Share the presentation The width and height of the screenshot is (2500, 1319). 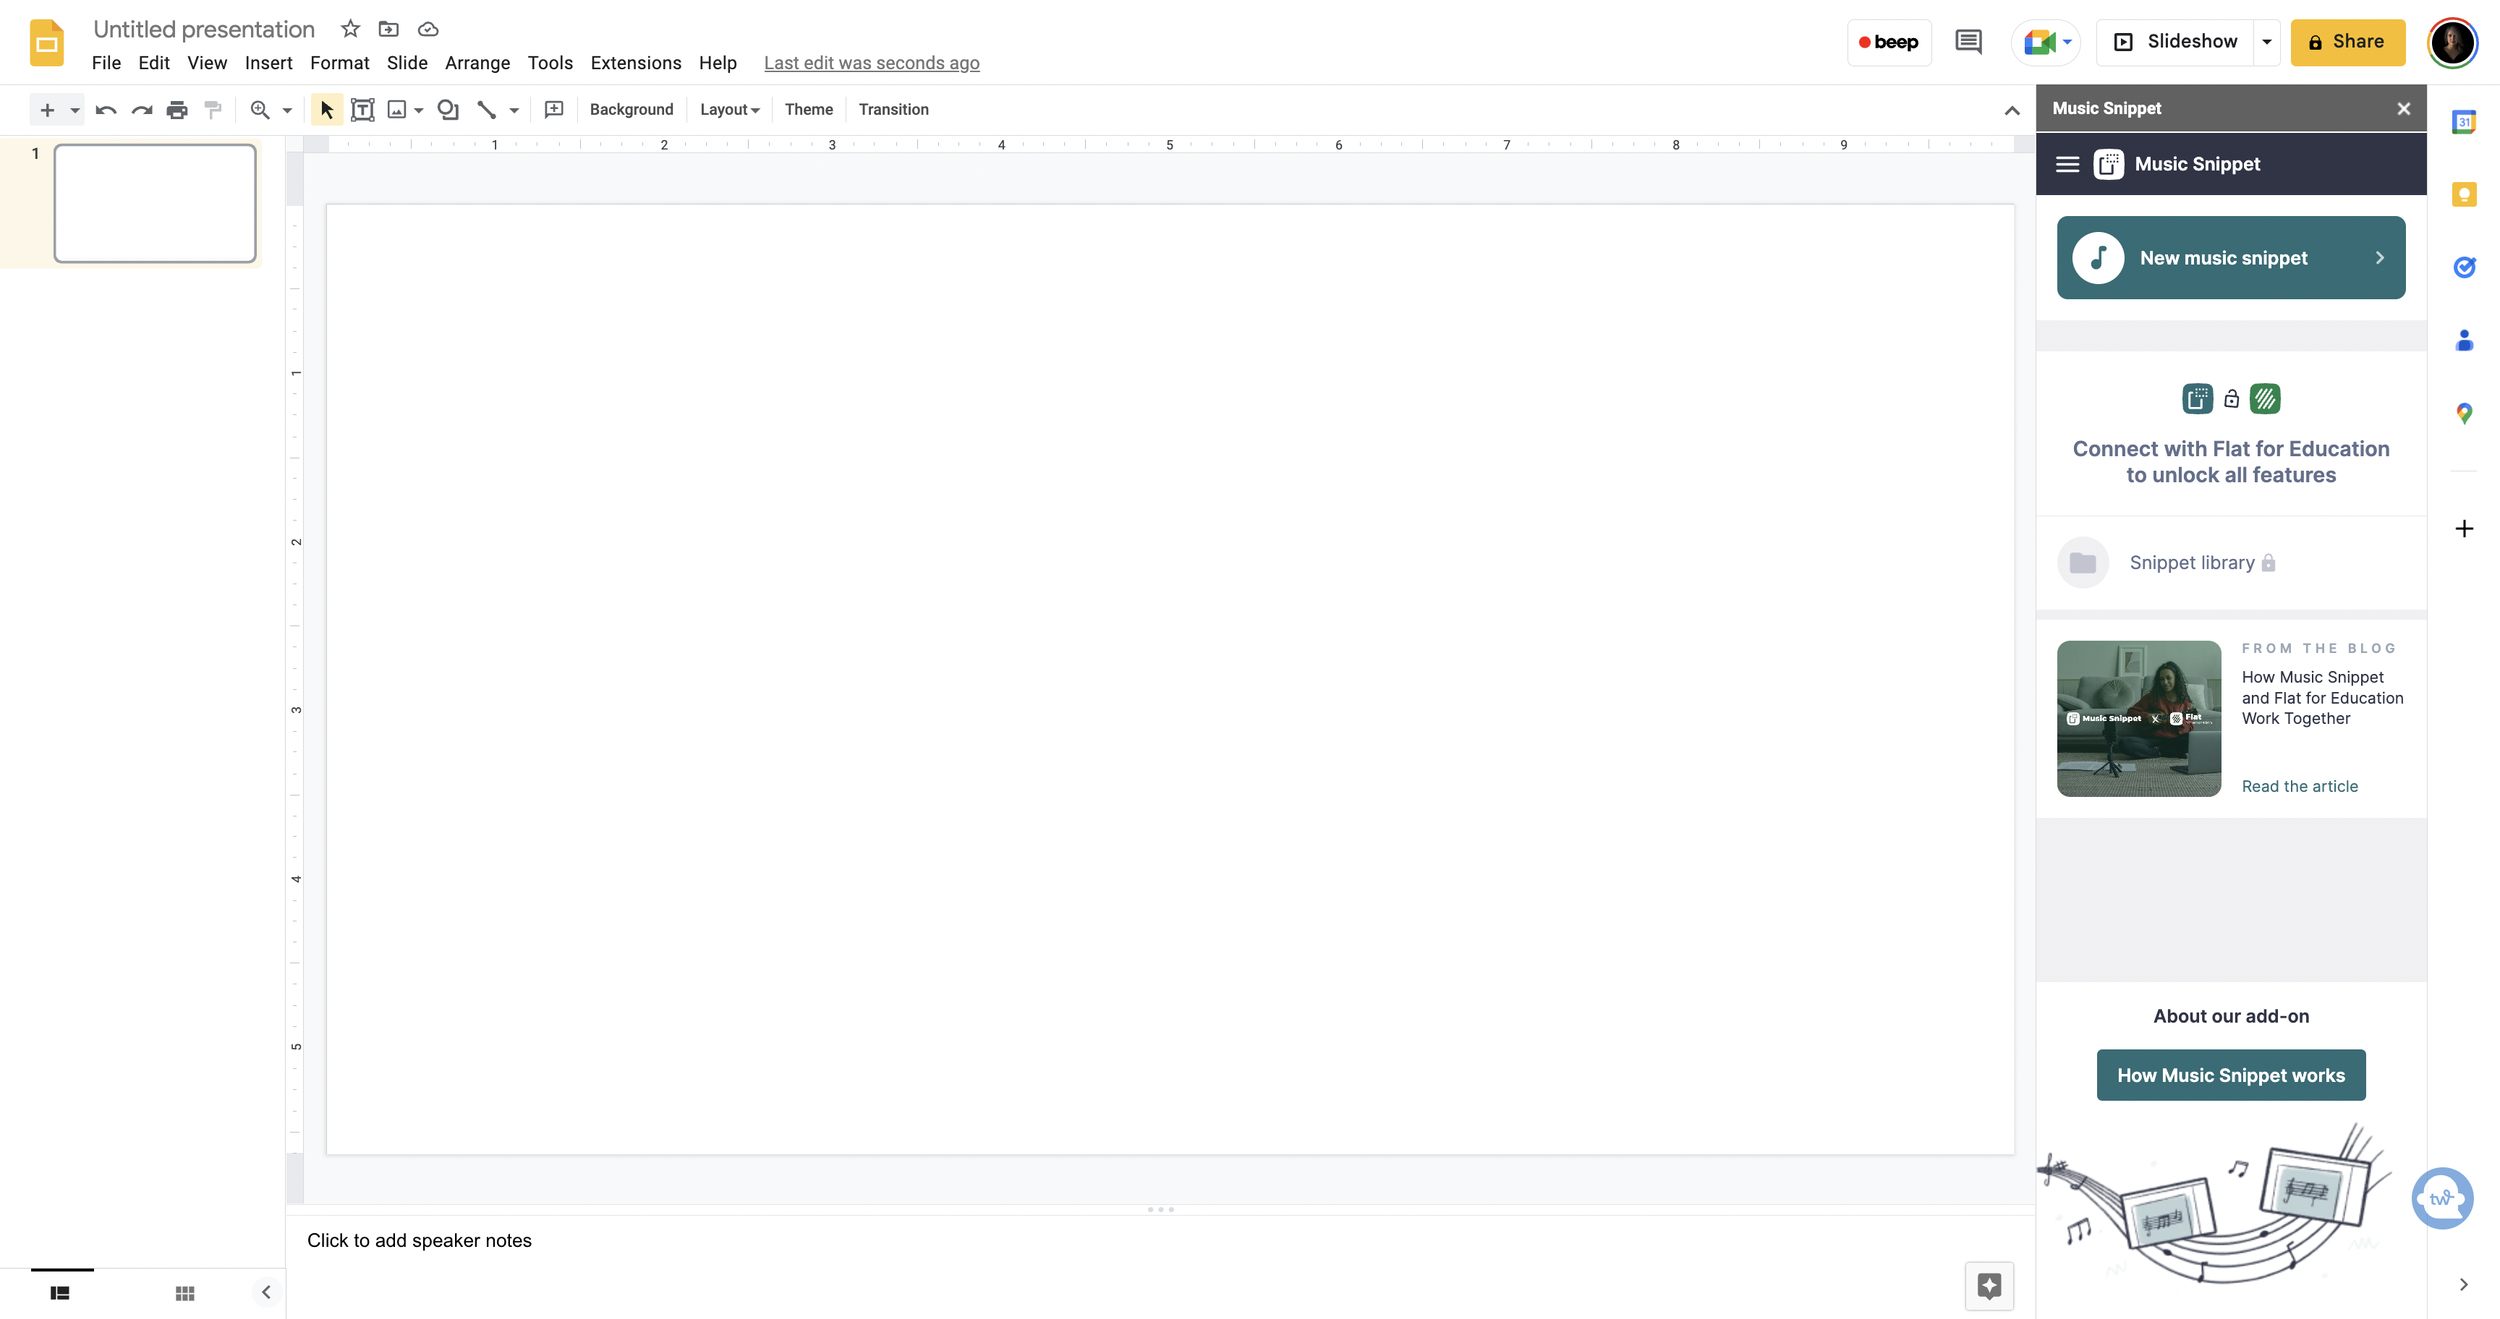click(x=2348, y=42)
